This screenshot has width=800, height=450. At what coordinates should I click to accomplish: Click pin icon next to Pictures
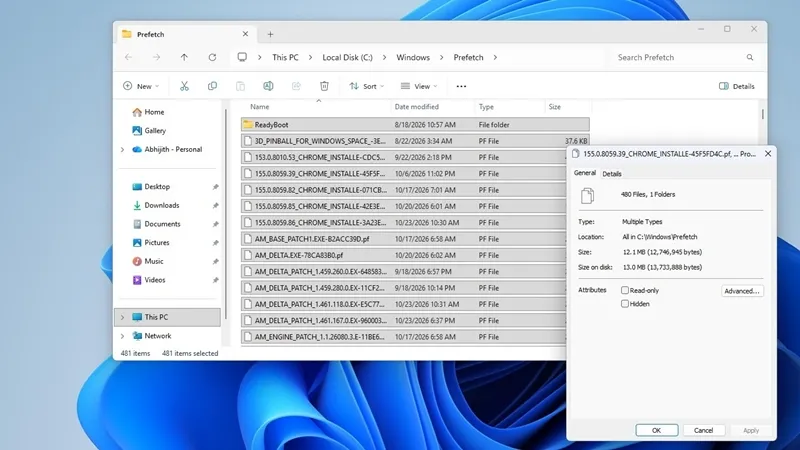pyautogui.click(x=215, y=242)
